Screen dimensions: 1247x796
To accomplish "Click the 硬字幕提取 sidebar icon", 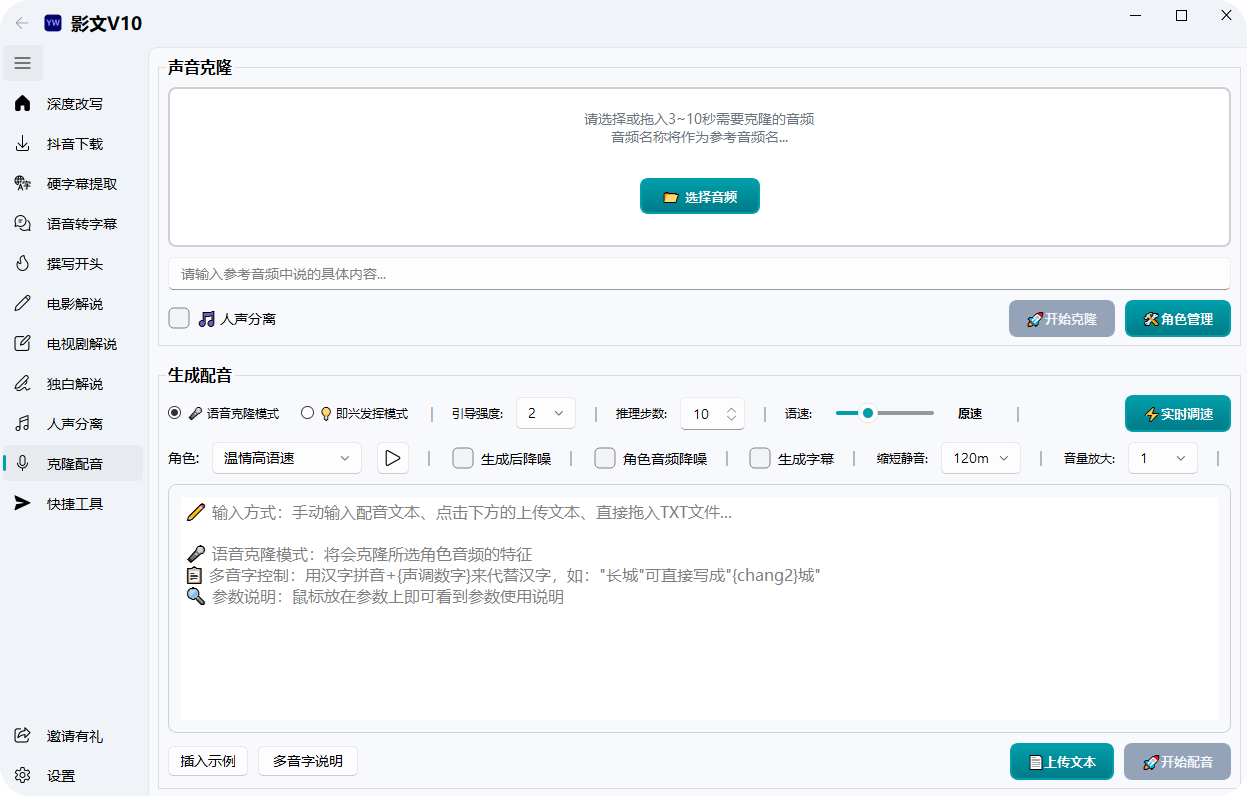I will tap(22, 184).
